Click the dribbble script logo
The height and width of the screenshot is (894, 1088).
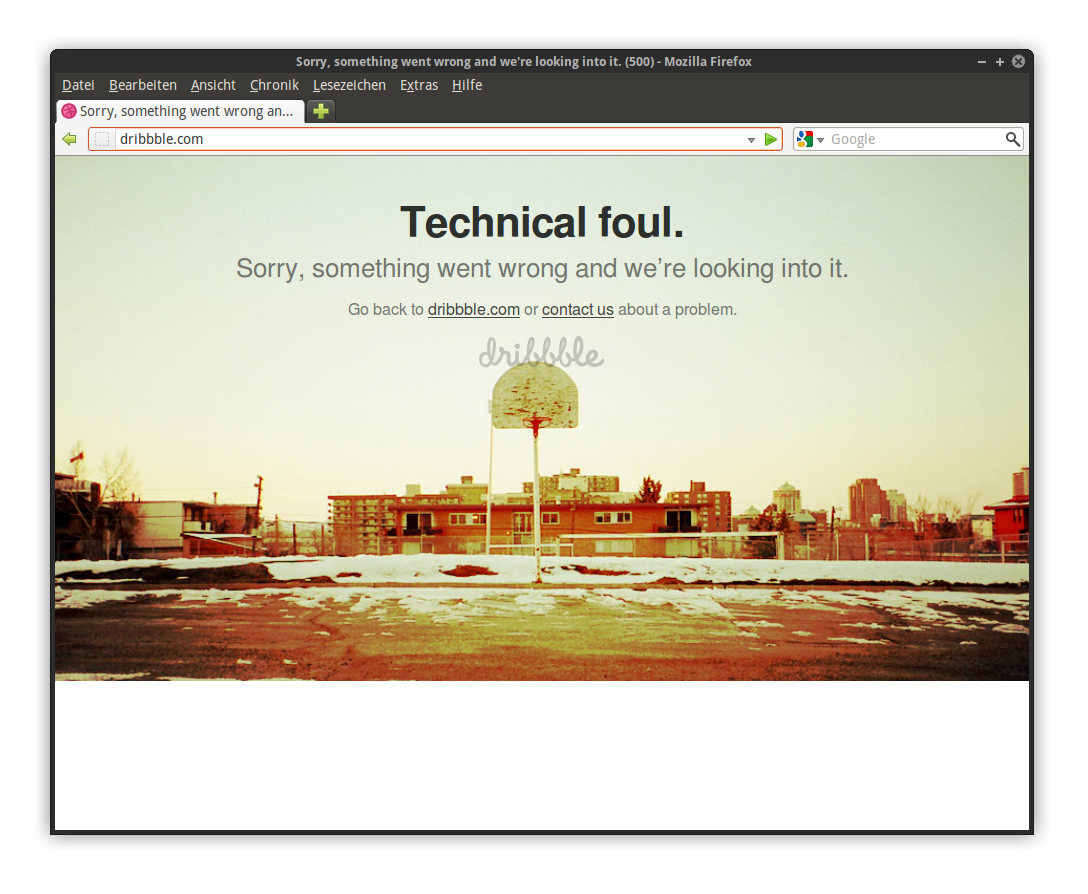(x=541, y=353)
